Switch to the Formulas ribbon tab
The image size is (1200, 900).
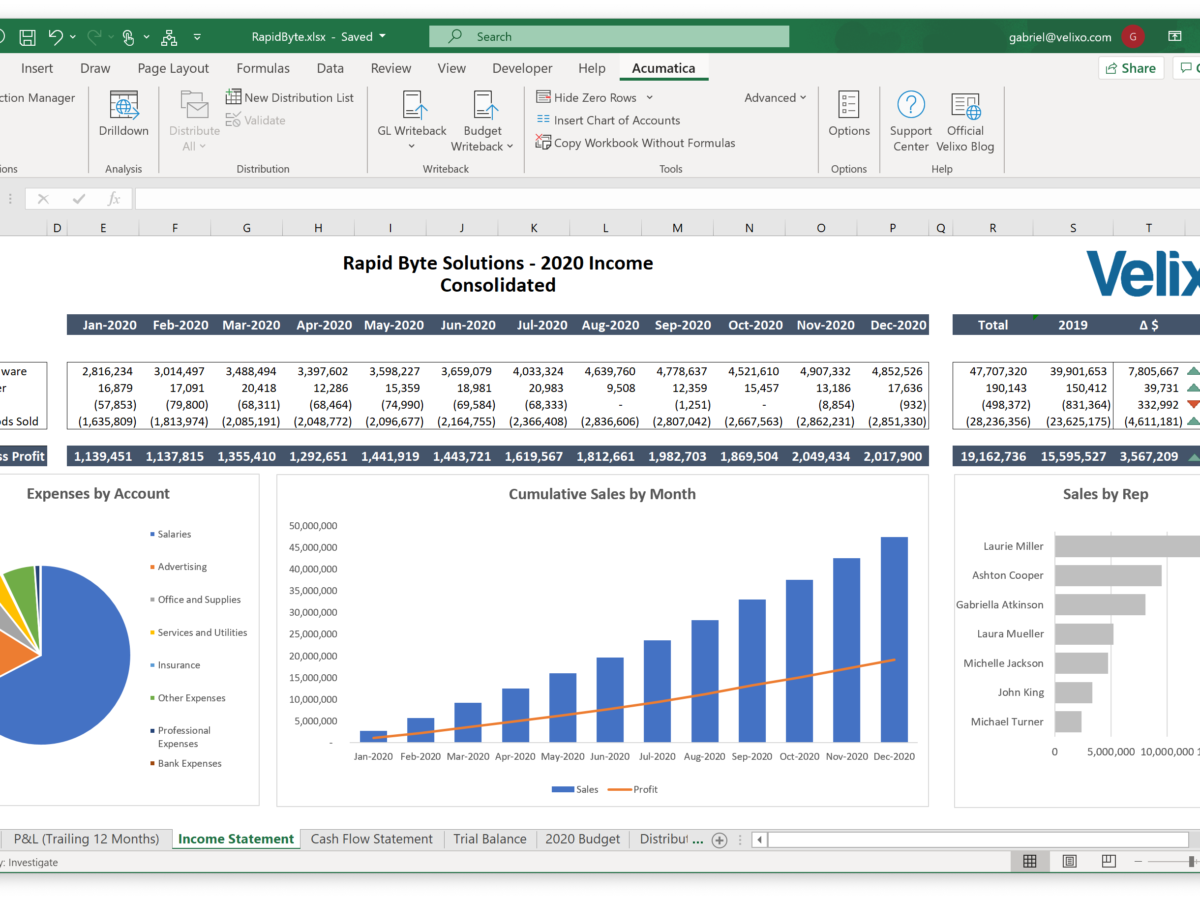click(x=262, y=68)
